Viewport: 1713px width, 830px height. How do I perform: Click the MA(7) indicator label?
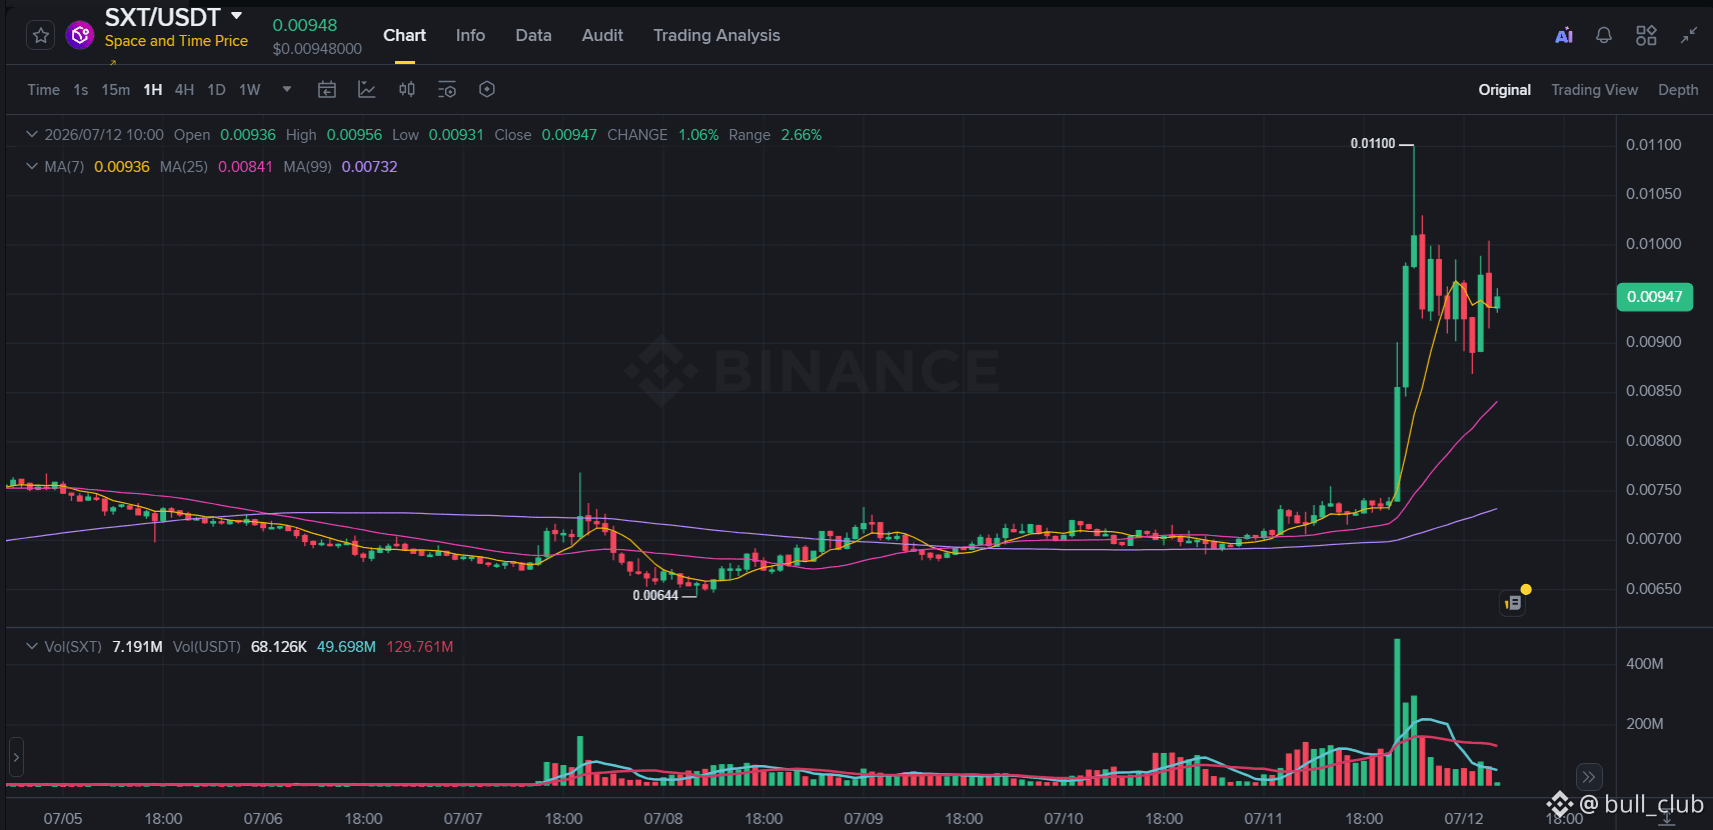click(64, 167)
